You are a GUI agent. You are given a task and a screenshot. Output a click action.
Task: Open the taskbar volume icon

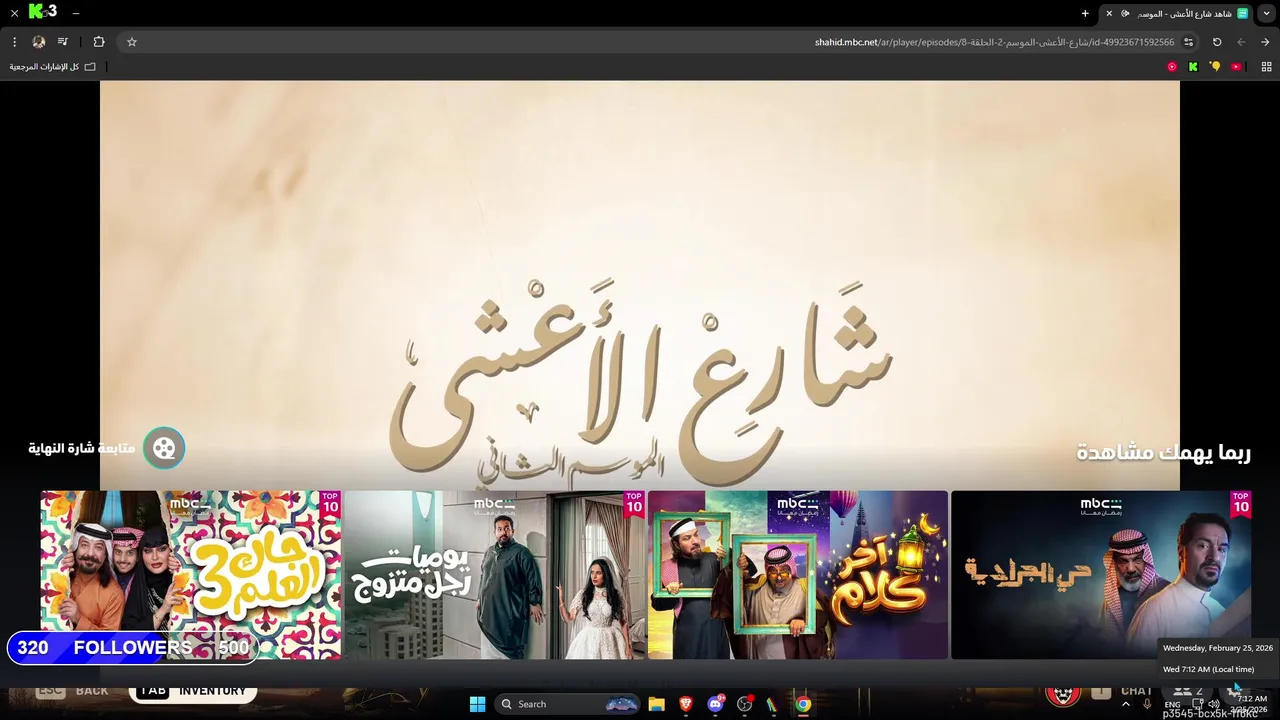pos(1214,704)
